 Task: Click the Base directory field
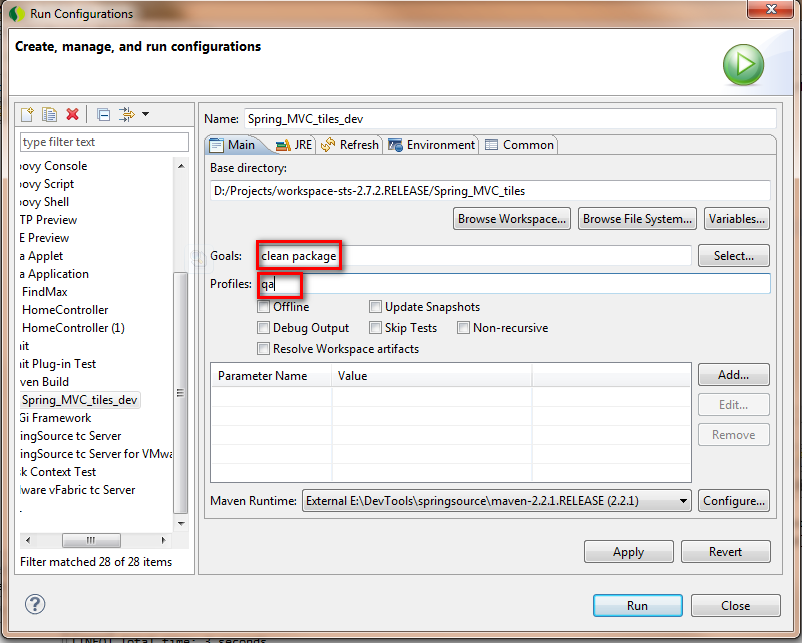(x=490, y=191)
